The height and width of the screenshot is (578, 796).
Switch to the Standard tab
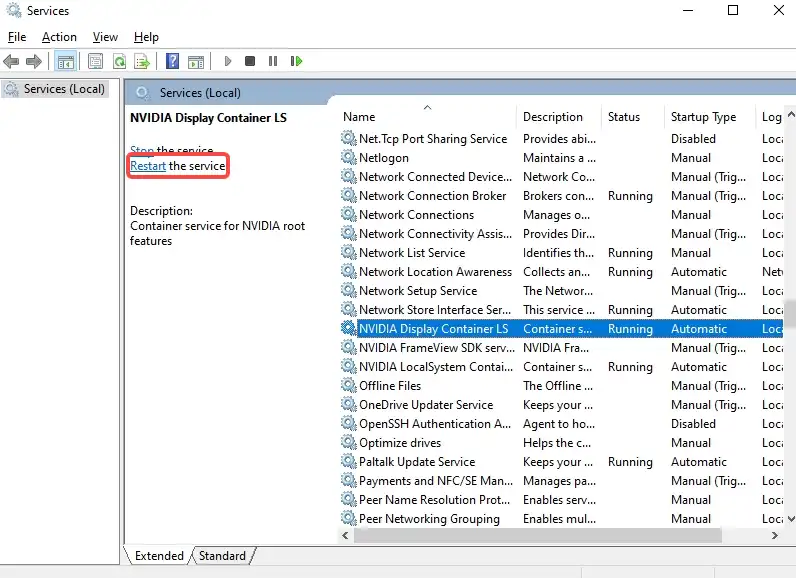pos(222,556)
